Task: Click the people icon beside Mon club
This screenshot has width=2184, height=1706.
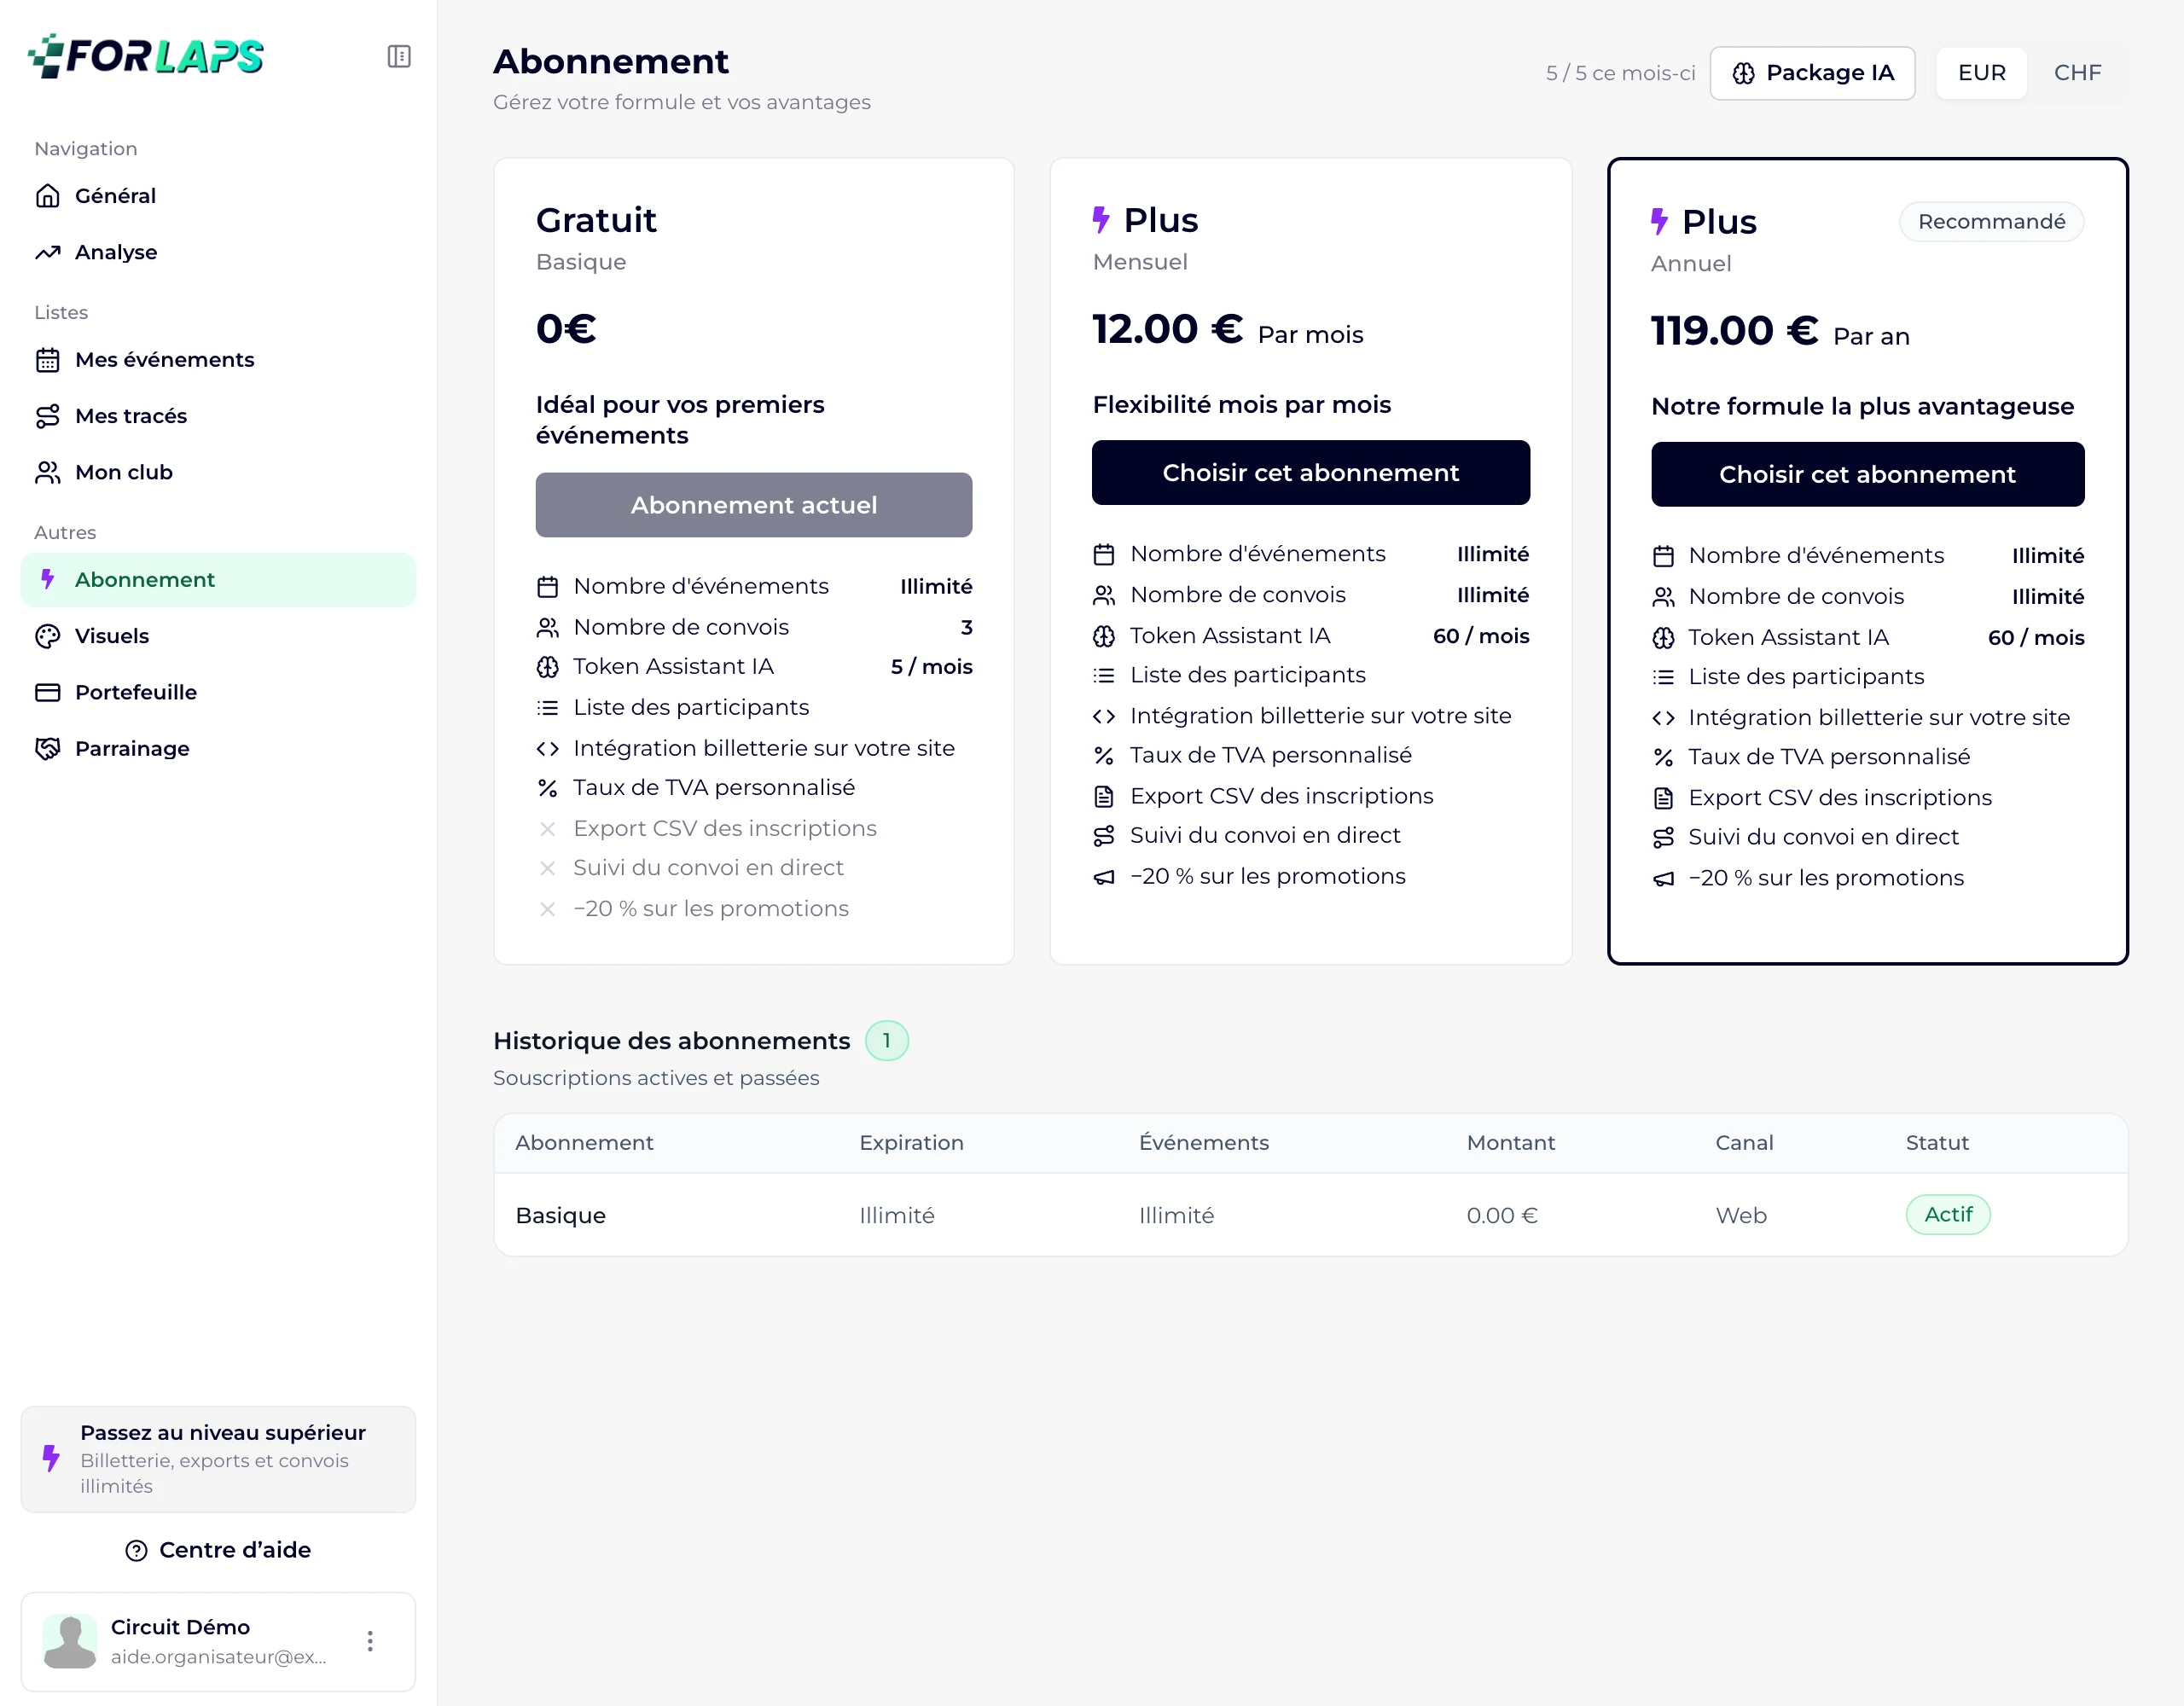Action: point(48,472)
